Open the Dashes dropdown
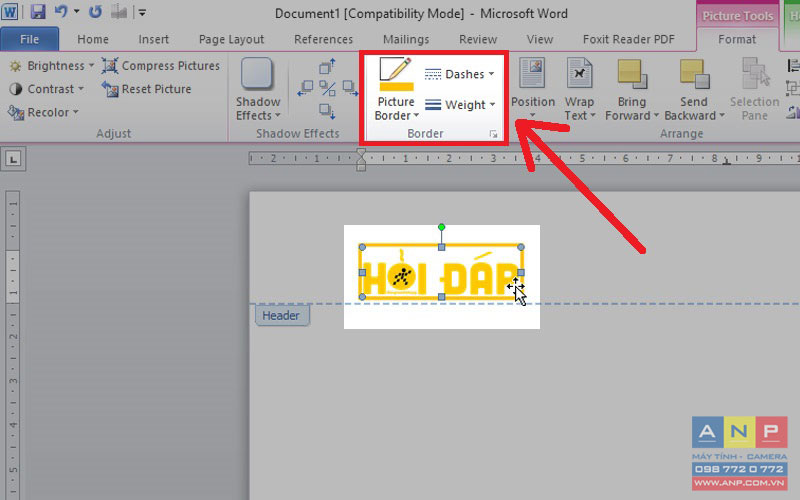Image resolution: width=800 pixels, height=500 pixels. pyautogui.click(x=460, y=74)
